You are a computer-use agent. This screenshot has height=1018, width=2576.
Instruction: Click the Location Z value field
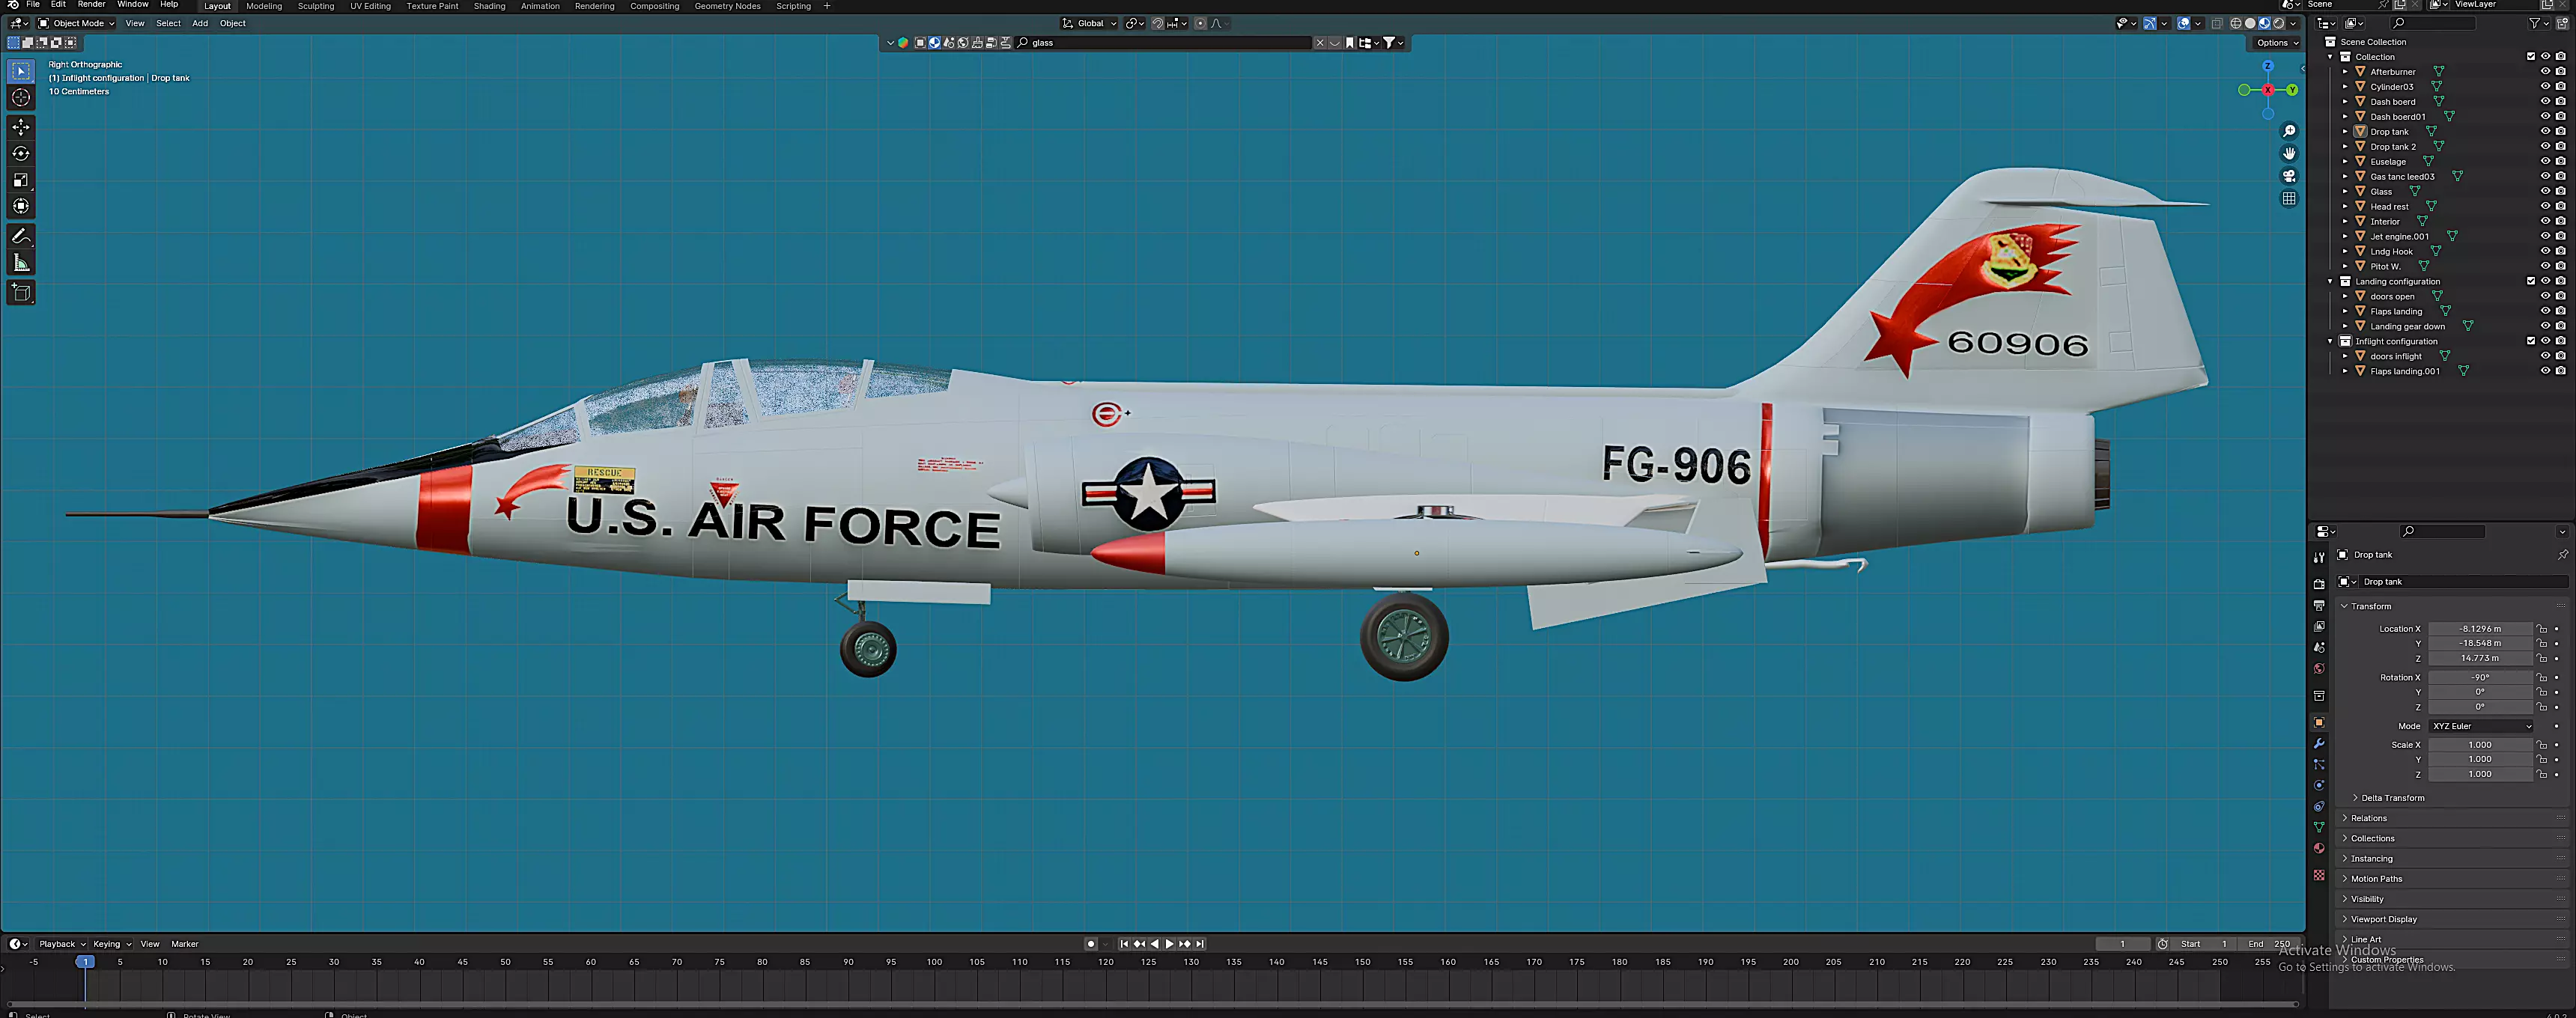(2481, 658)
